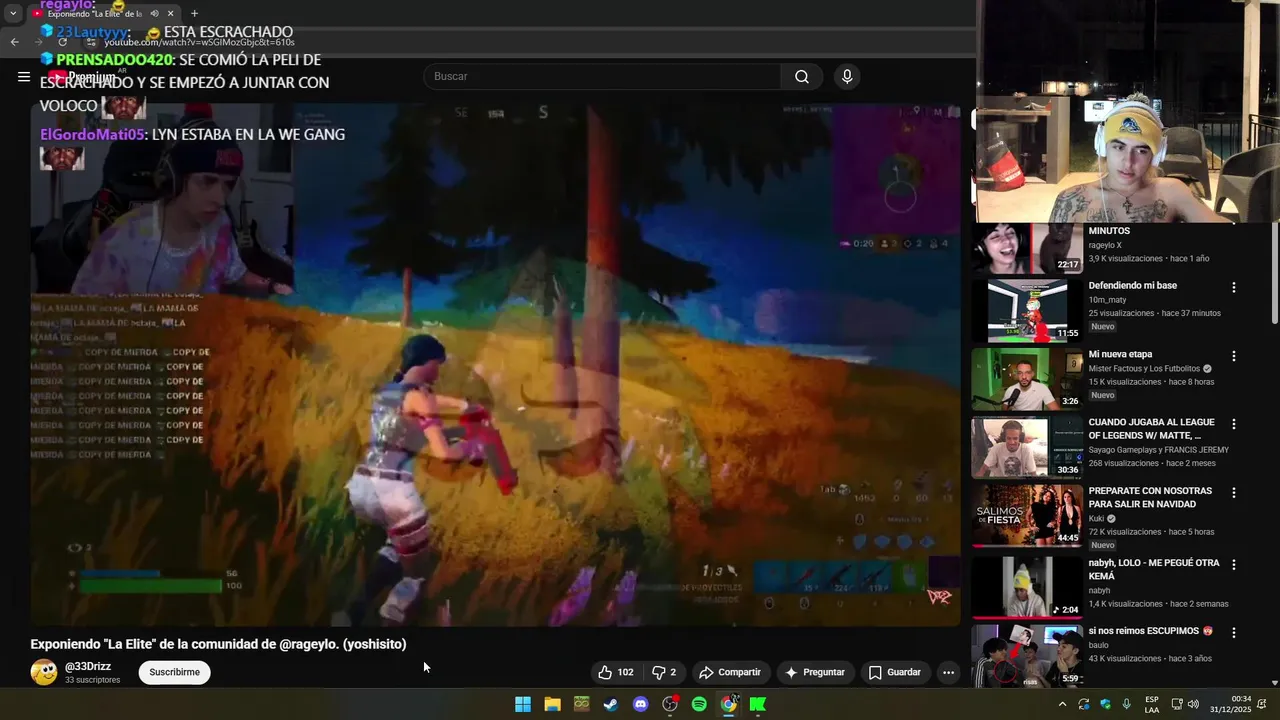1280x720 pixels.
Task: Open Defendiendo mi base video title
Action: [x=1133, y=285]
